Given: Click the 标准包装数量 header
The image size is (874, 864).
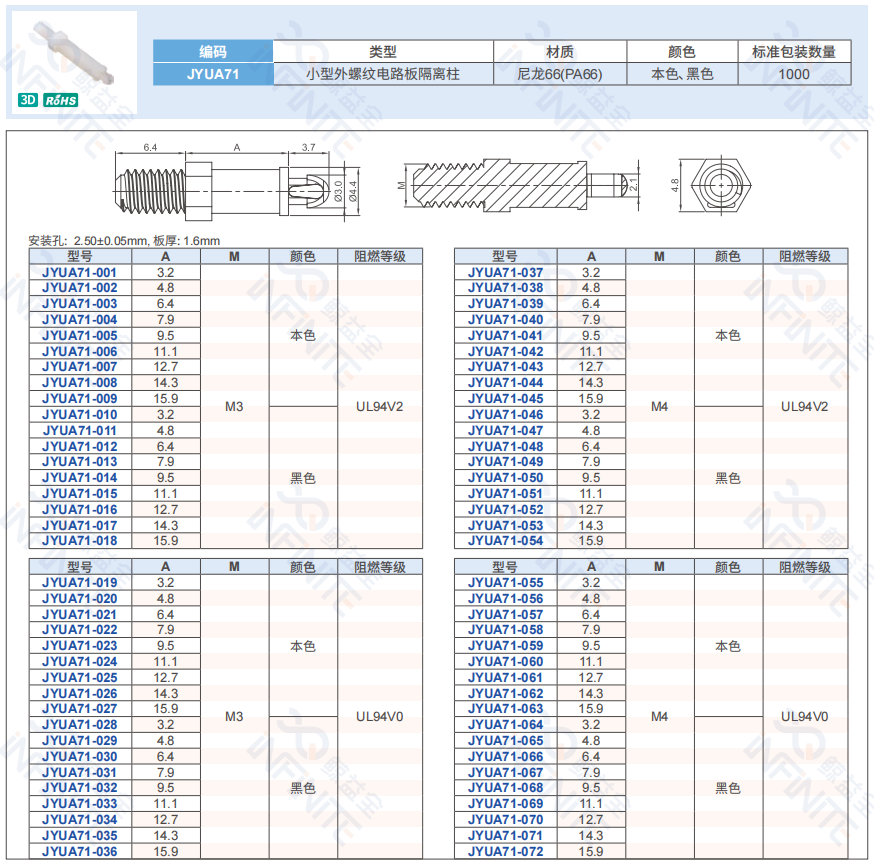Looking at the screenshot, I should [x=794, y=51].
